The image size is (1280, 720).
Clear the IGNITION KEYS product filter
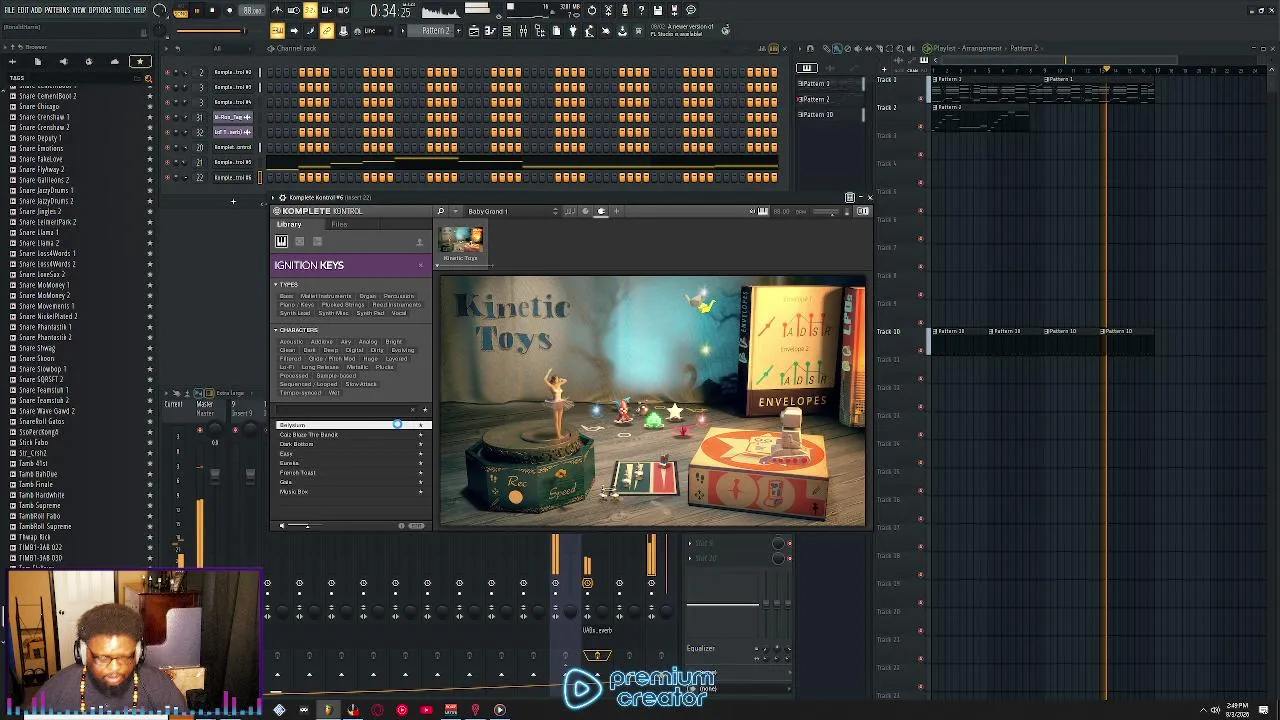click(x=421, y=265)
